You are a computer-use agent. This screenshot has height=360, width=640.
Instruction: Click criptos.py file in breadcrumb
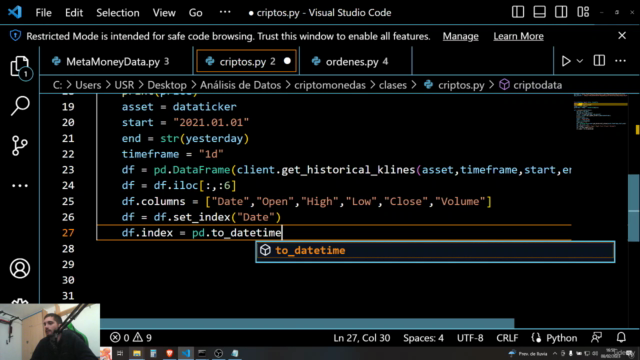pos(454,85)
